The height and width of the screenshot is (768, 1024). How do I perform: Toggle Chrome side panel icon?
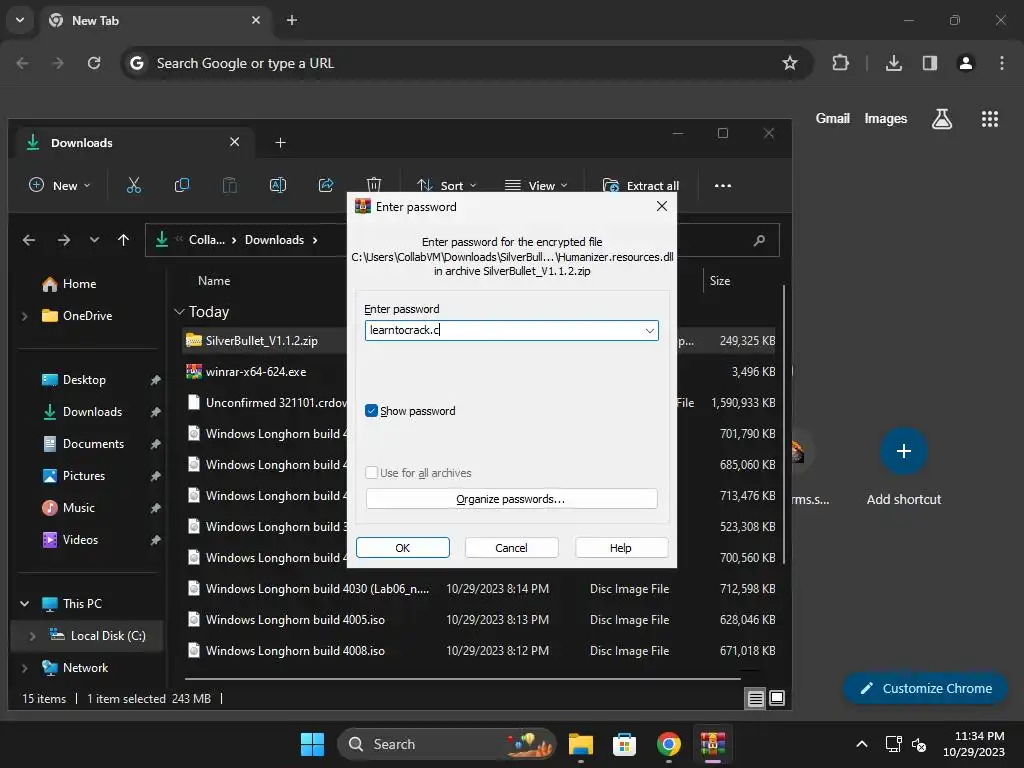click(930, 63)
